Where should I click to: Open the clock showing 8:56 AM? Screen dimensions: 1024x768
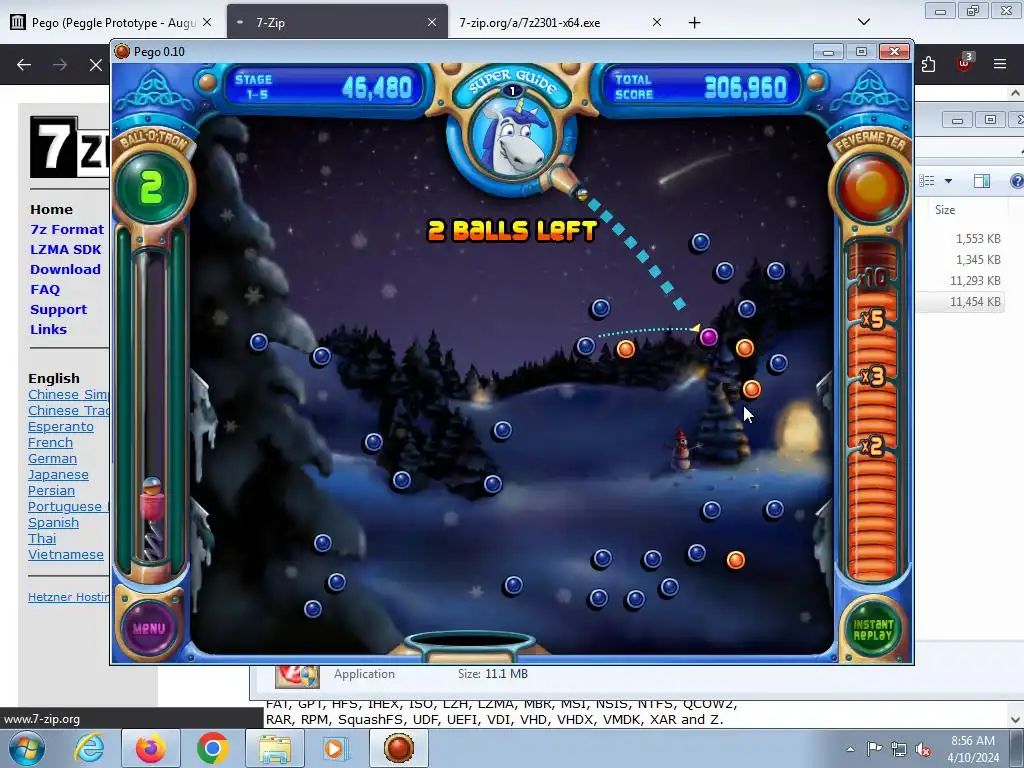coord(973,749)
